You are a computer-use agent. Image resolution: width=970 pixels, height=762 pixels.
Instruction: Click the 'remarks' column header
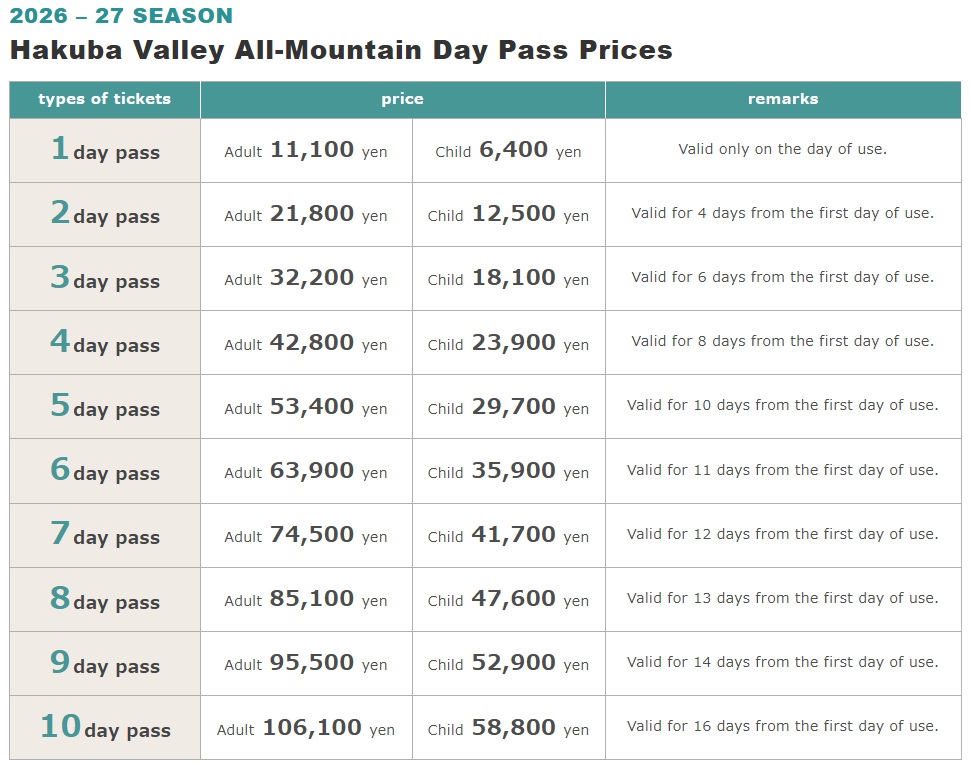pyautogui.click(x=783, y=99)
